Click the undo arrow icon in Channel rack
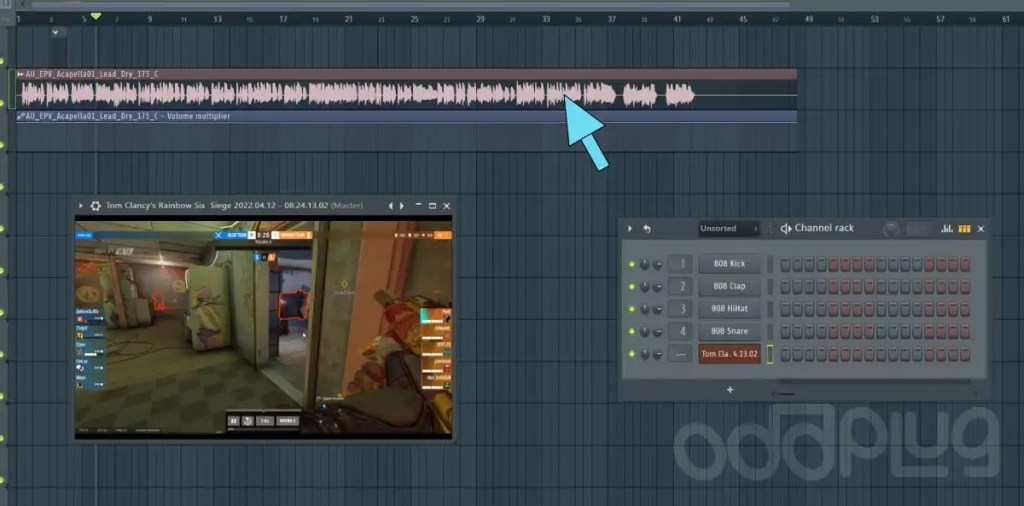This screenshot has height=506, width=1024. coord(647,229)
